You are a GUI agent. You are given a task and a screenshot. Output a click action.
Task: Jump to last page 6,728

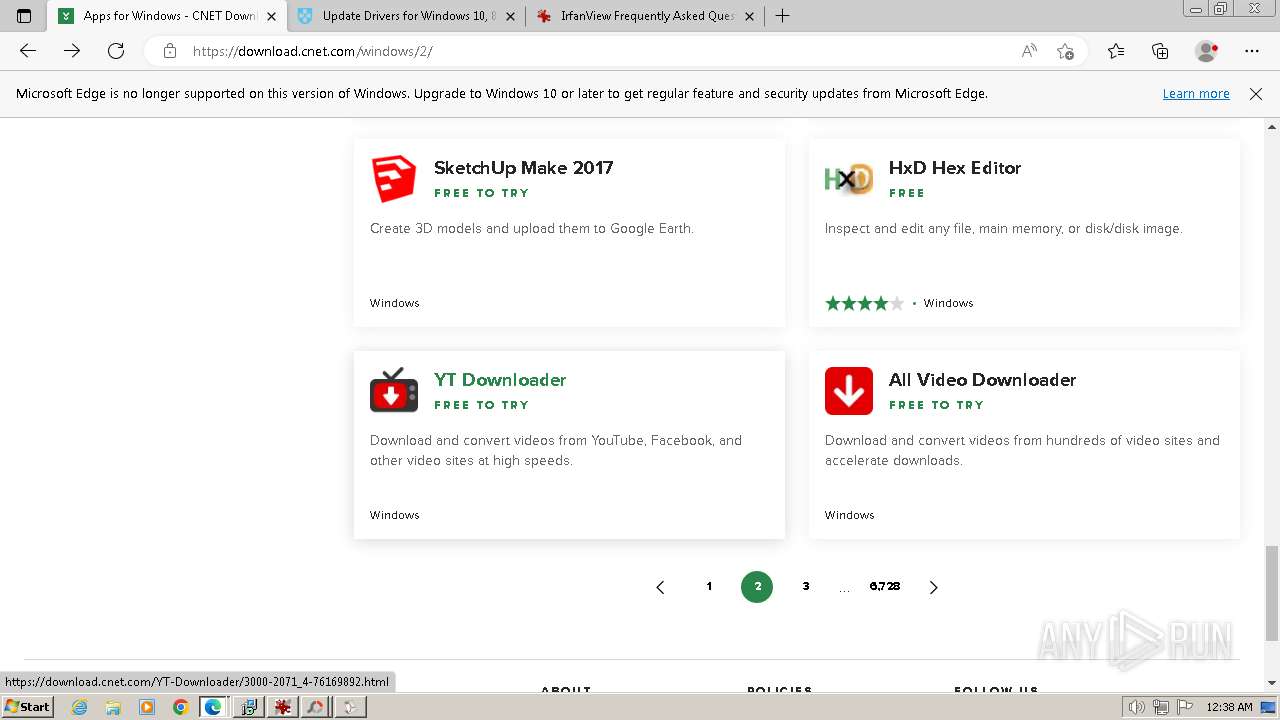tap(885, 587)
